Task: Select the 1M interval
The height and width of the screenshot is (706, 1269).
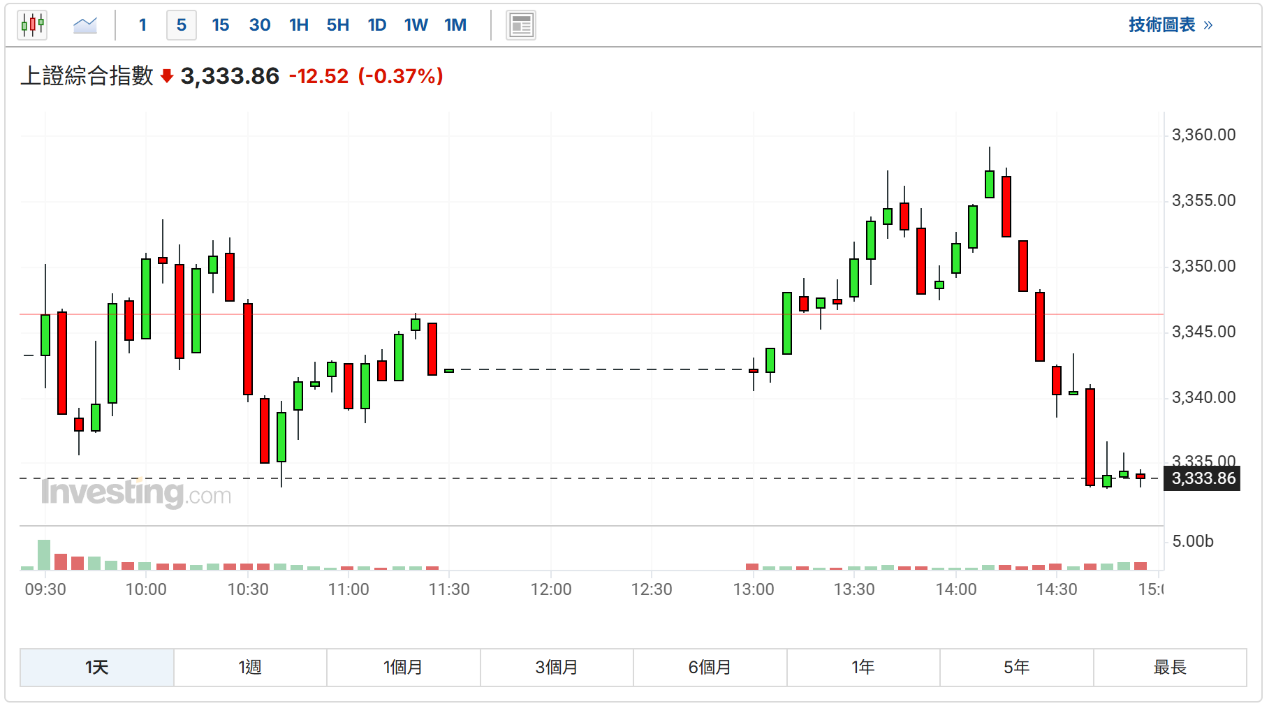Action: (456, 25)
